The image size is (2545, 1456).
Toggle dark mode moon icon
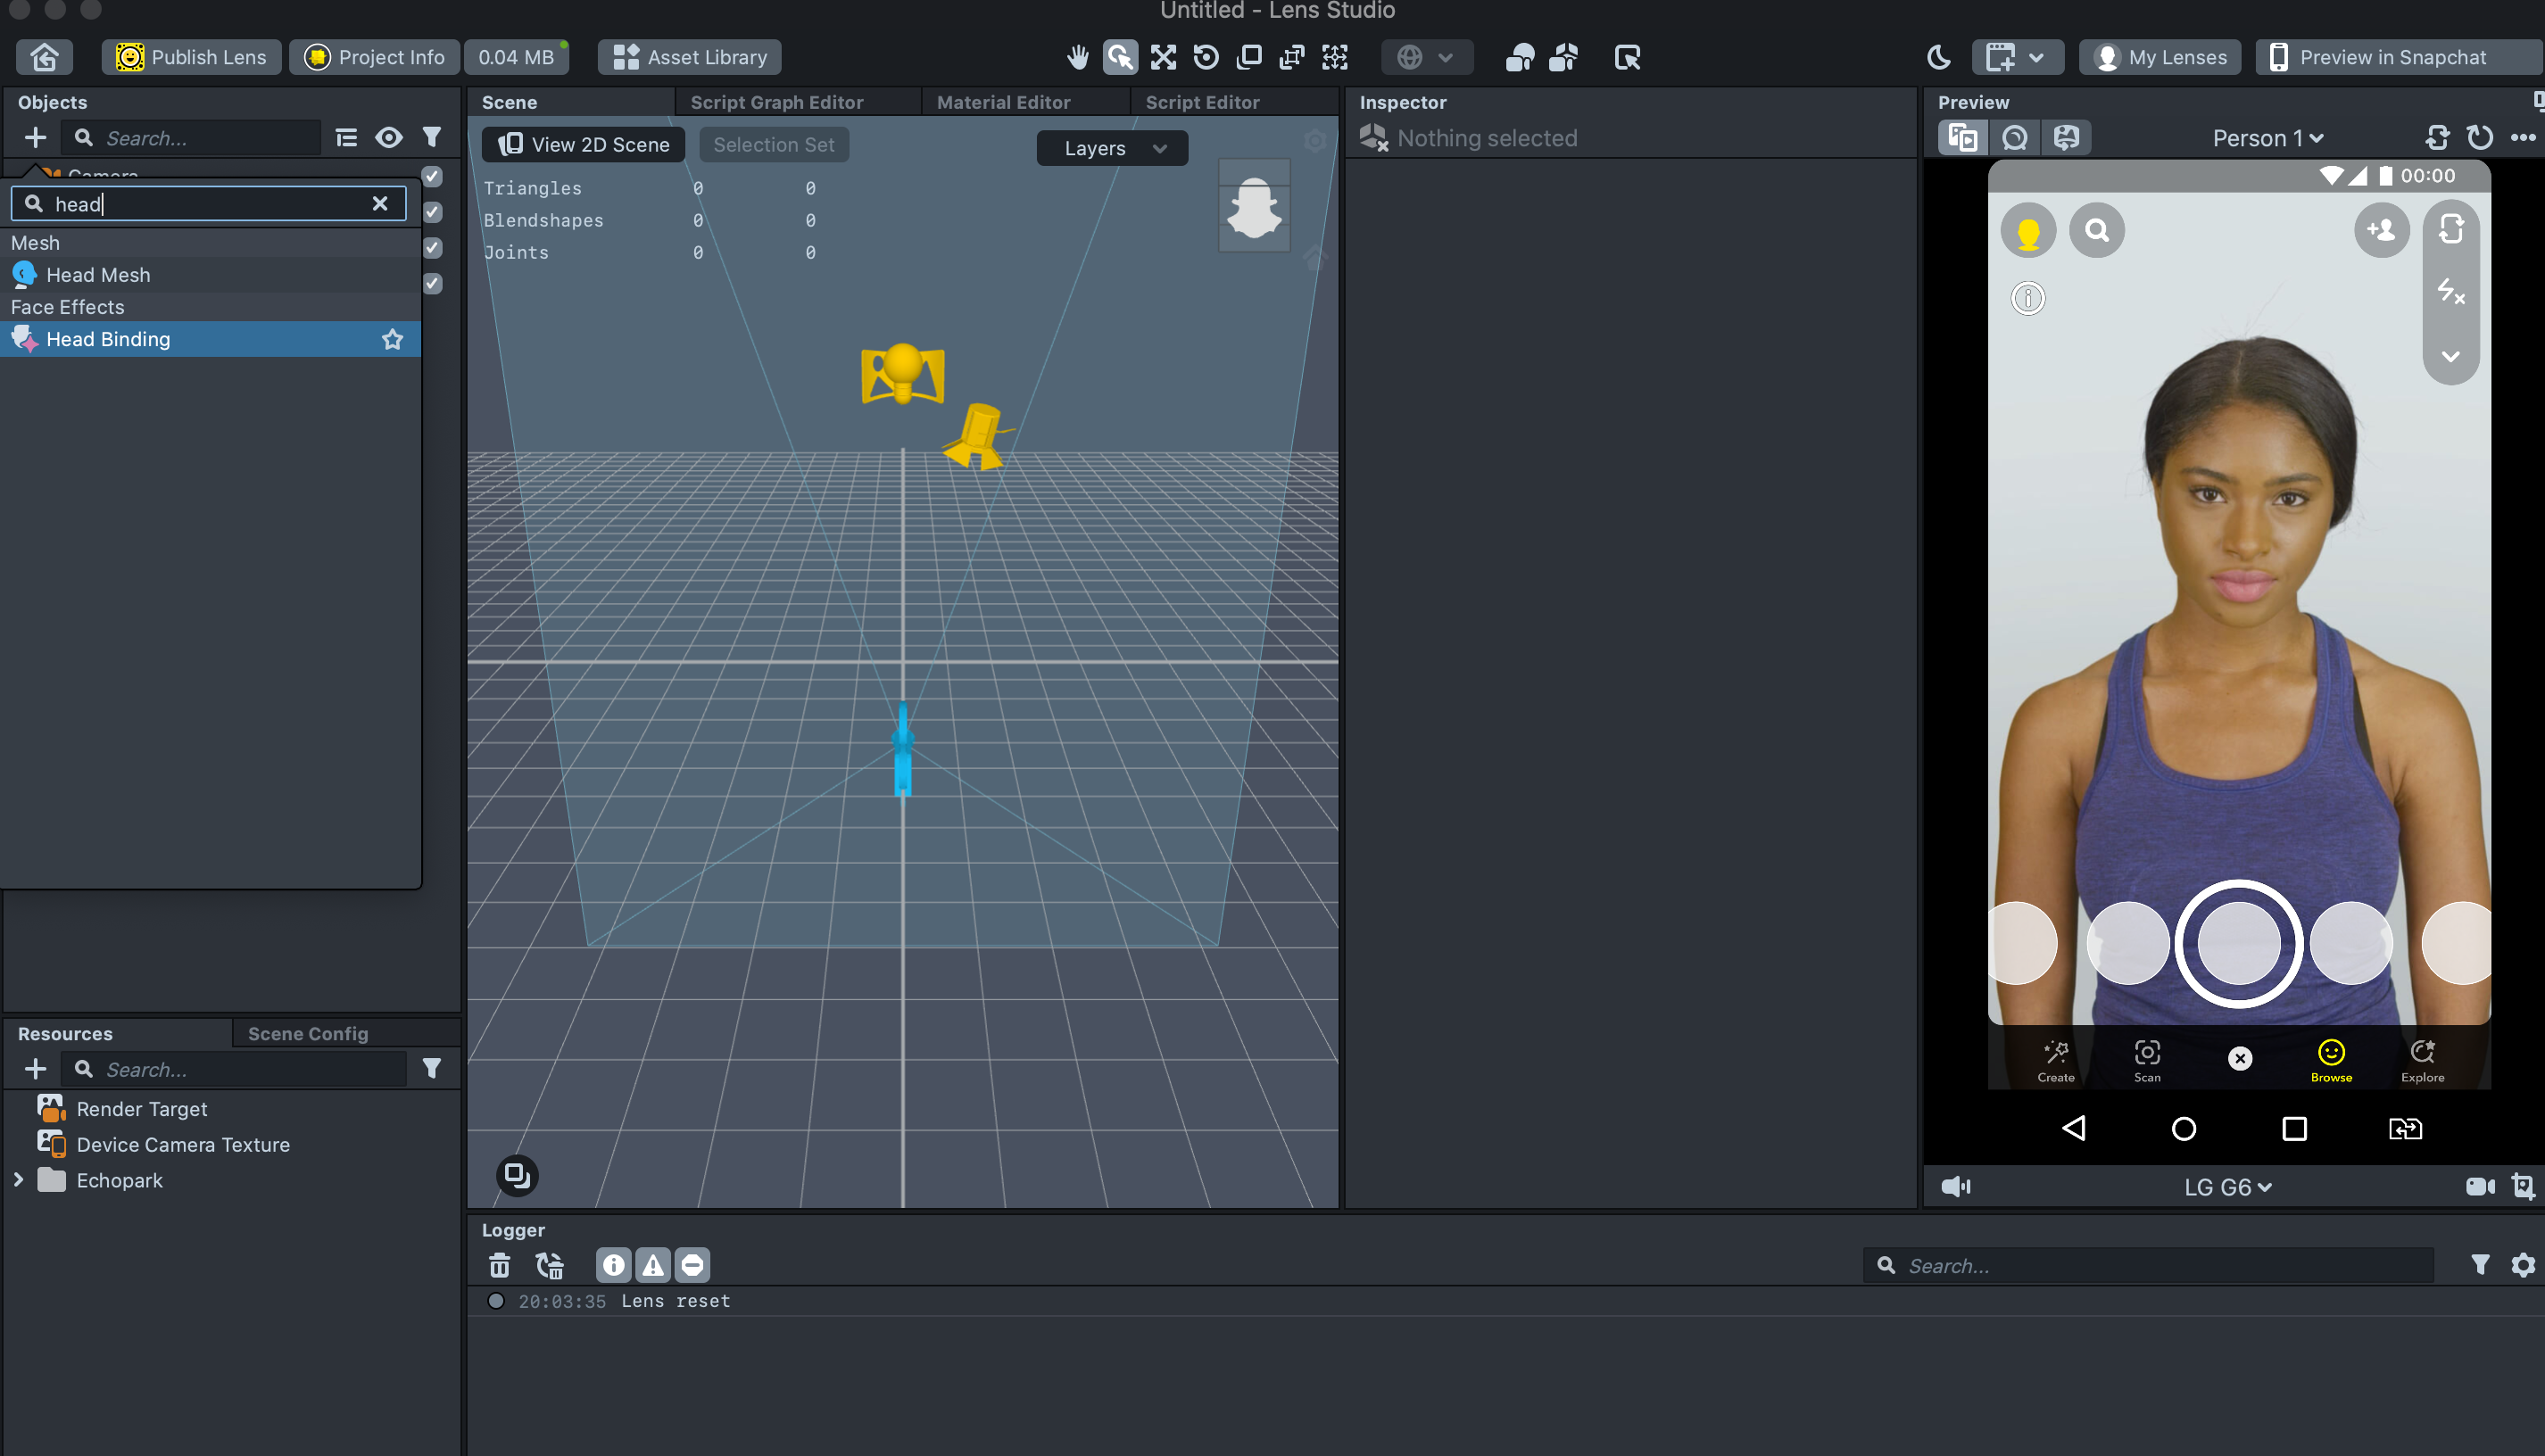click(1938, 57)
